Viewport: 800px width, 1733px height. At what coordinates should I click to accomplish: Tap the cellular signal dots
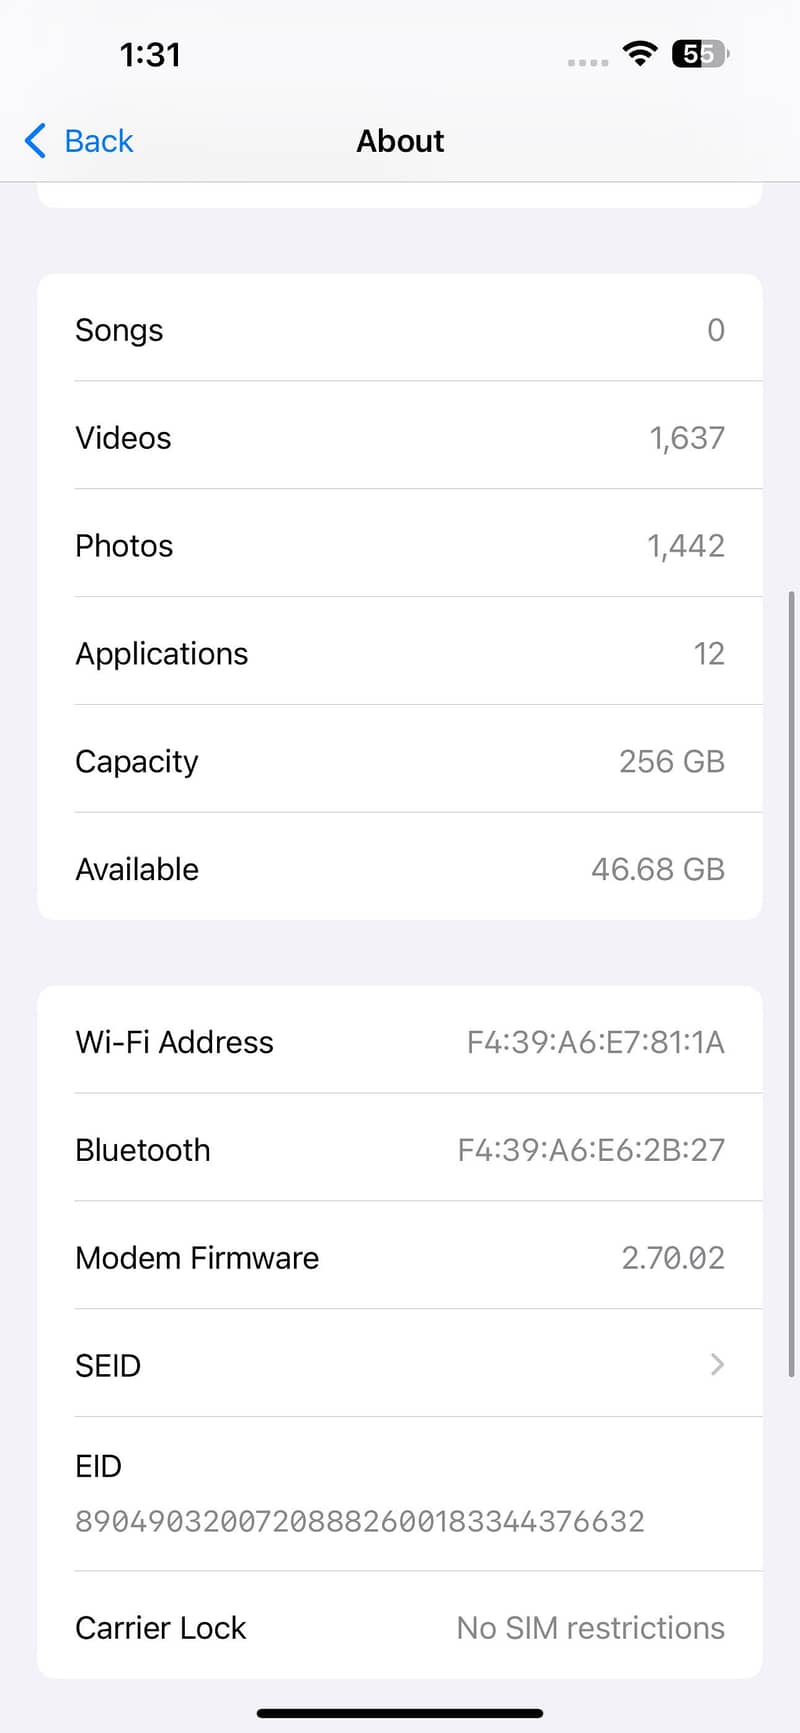(x=587, y=62)
